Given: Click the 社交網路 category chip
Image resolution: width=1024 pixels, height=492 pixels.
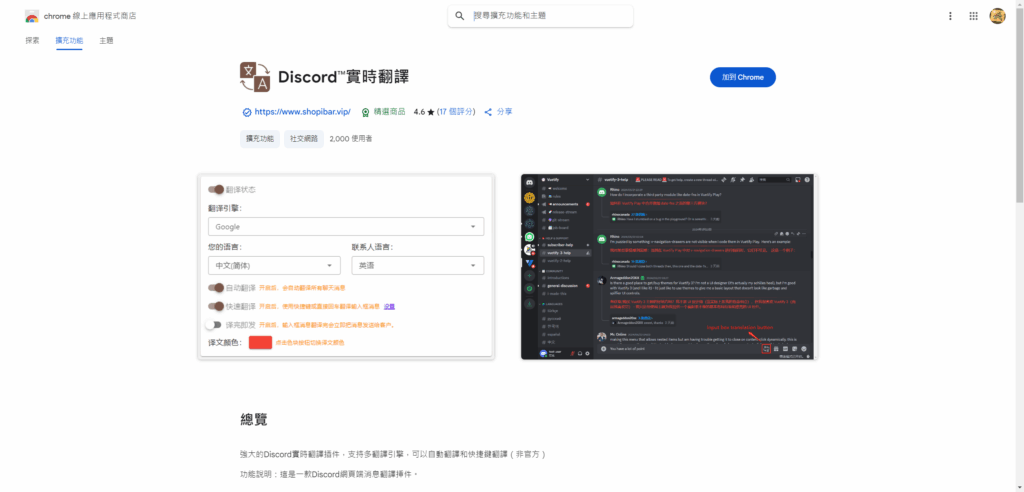Looking at the screenshot, I should click(304, 139).
